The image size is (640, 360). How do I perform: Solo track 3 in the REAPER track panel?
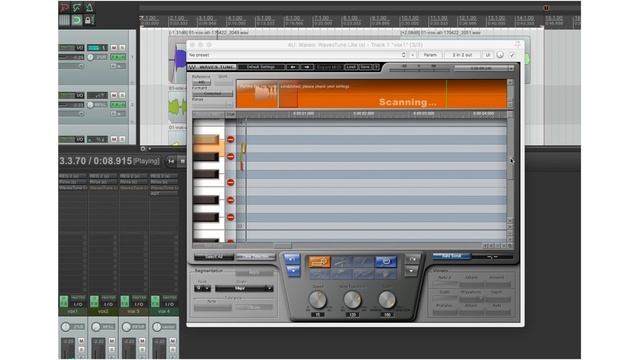point(122,139)
